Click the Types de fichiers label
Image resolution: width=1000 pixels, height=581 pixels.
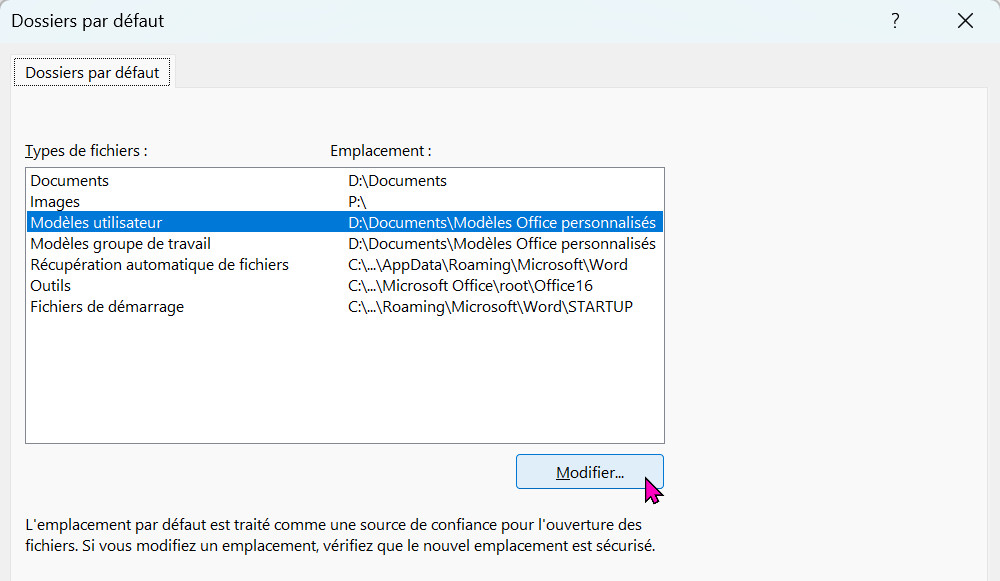[x=86, y=151]
